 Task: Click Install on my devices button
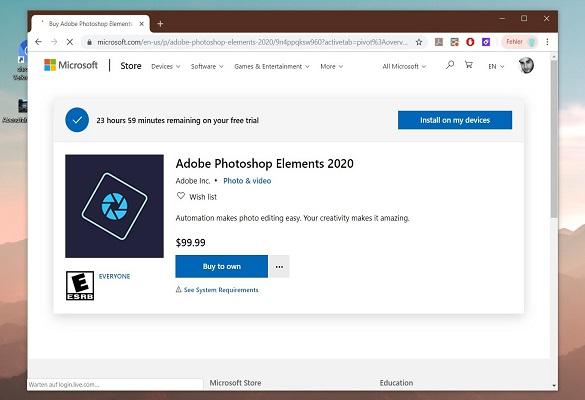click(455, 120)
